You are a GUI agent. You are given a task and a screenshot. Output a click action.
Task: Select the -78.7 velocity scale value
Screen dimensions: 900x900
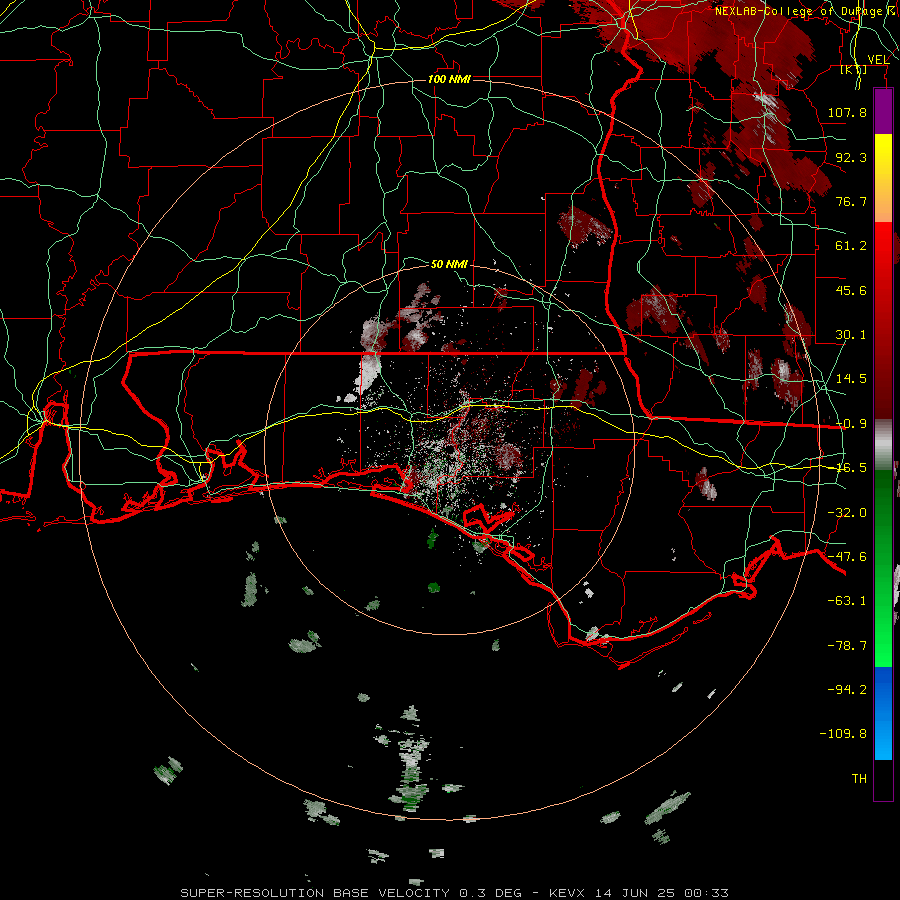(x=847, y=646)
